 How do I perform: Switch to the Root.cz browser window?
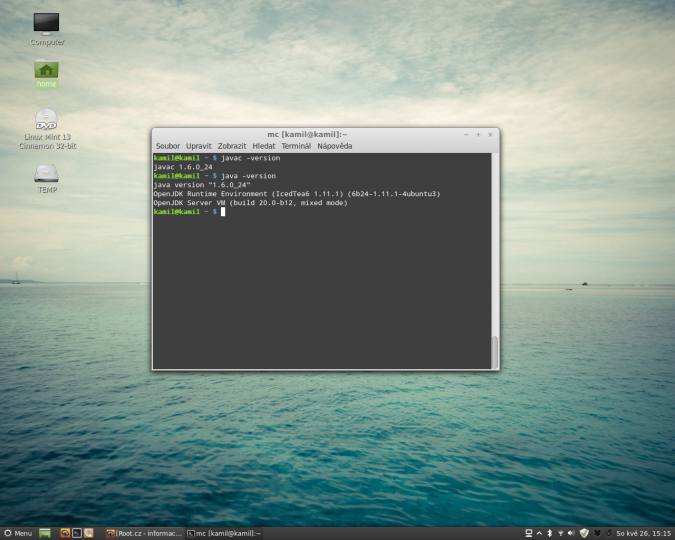pyautogui.click(x=144, y=534)
